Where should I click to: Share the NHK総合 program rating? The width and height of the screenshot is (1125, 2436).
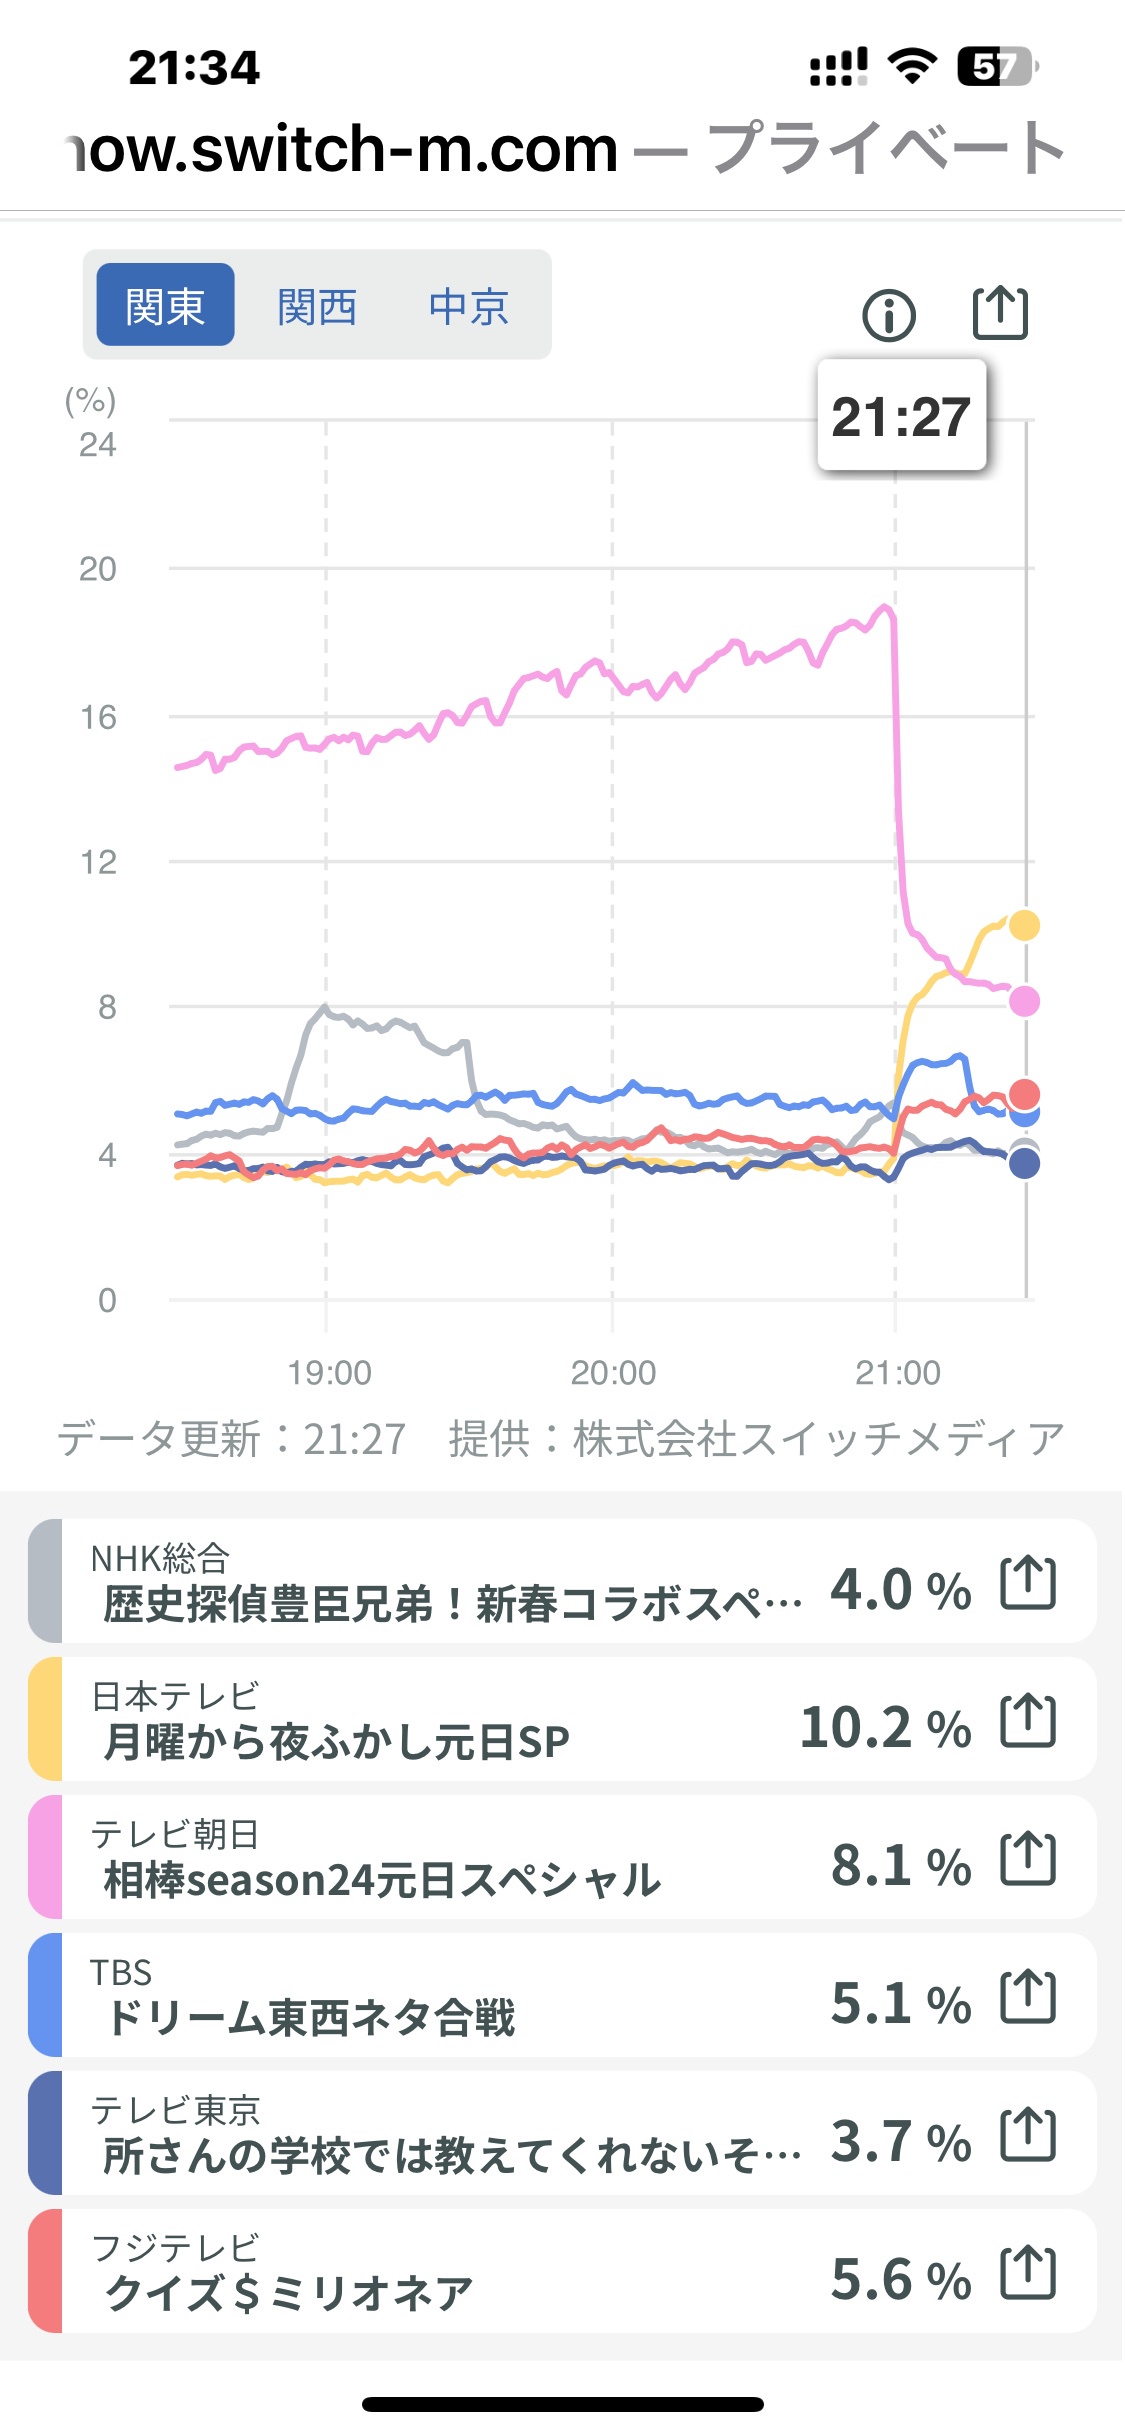(1028, 1583)
